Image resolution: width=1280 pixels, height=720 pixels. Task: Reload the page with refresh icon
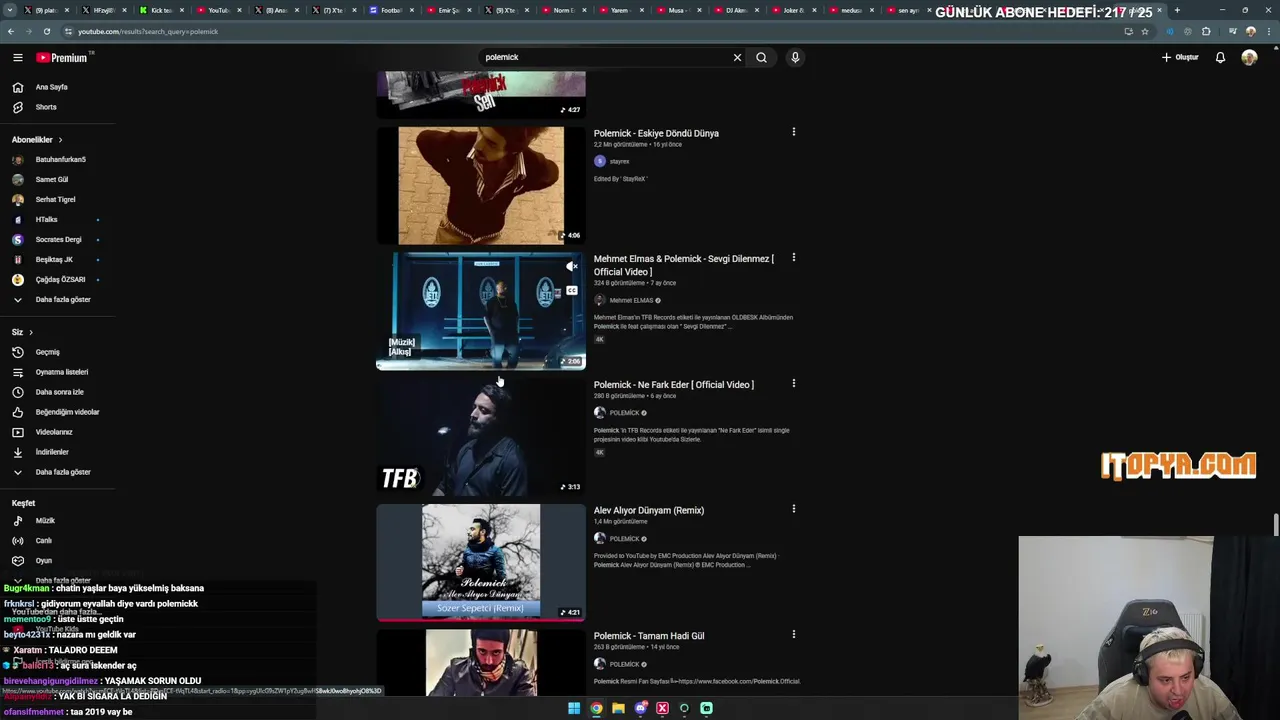[47, 31]
